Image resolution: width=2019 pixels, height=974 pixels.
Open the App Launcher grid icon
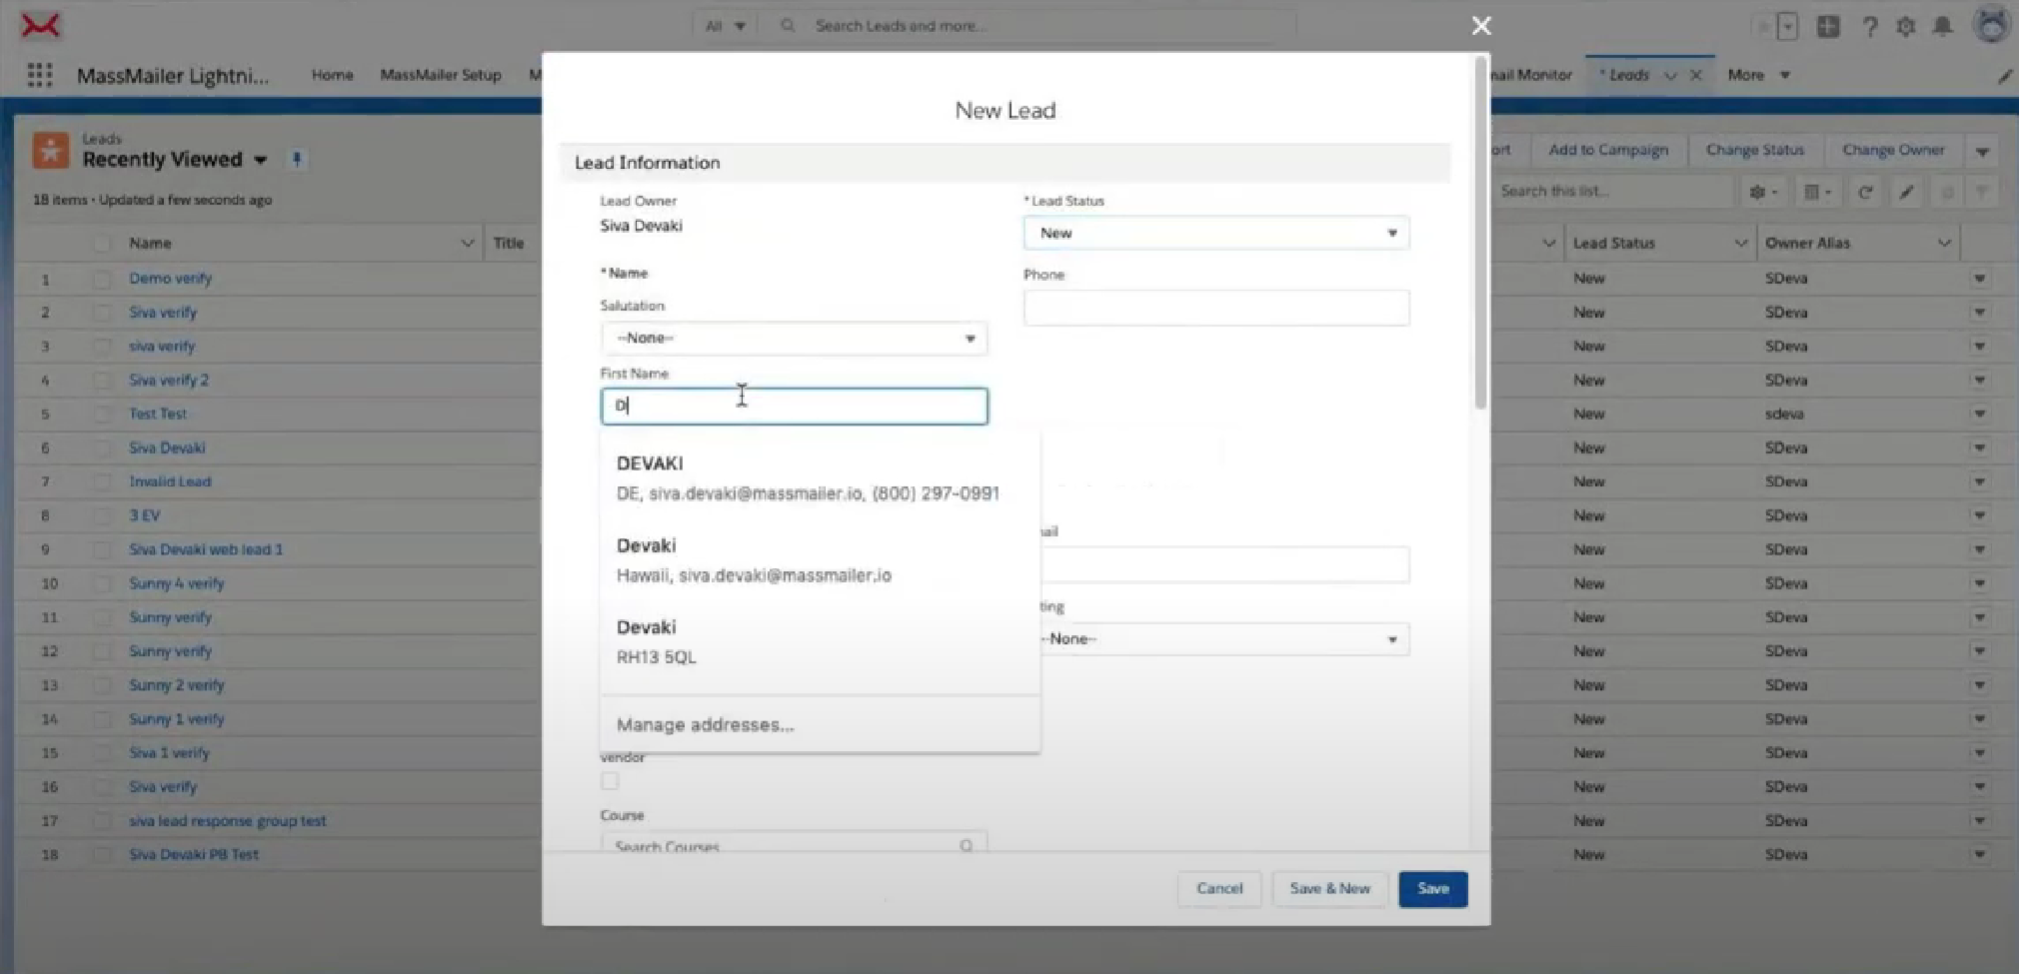[x=40, y=75]
